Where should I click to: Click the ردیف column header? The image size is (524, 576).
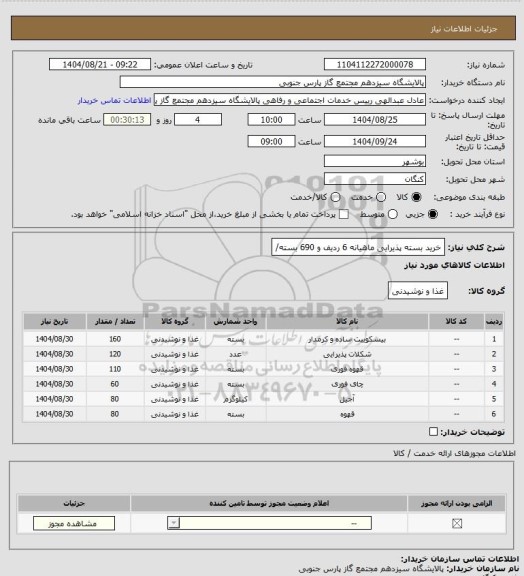pyautogui.click(x=494, y=321)
